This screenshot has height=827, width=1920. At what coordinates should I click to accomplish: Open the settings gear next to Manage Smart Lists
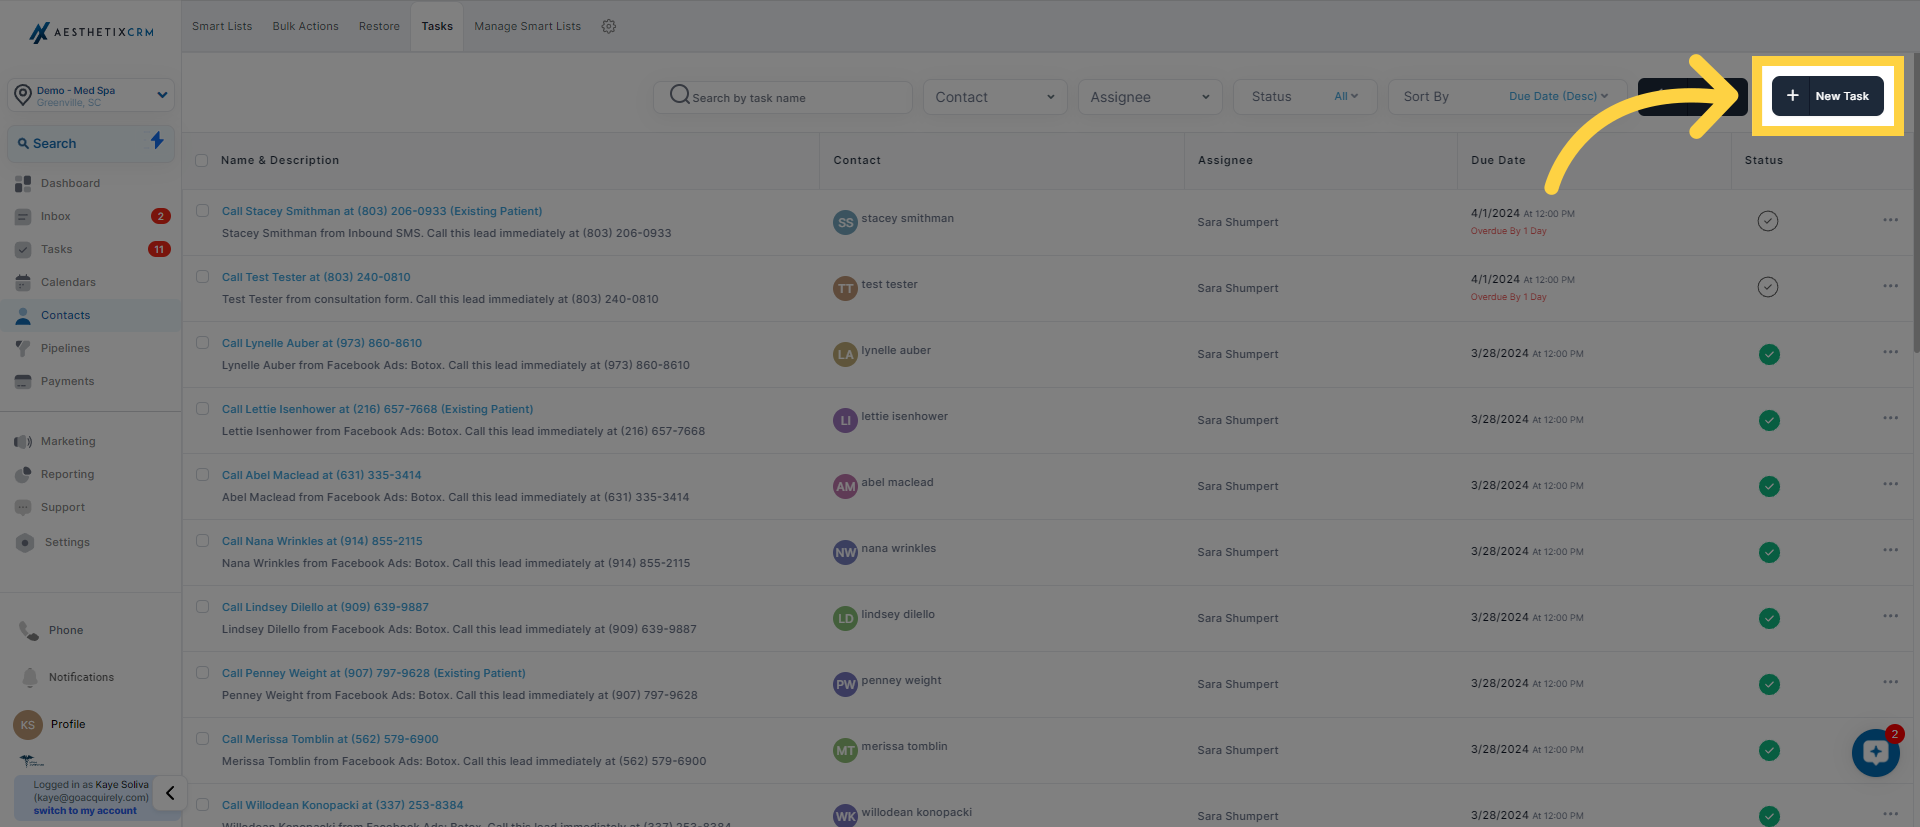pos(609,26)
